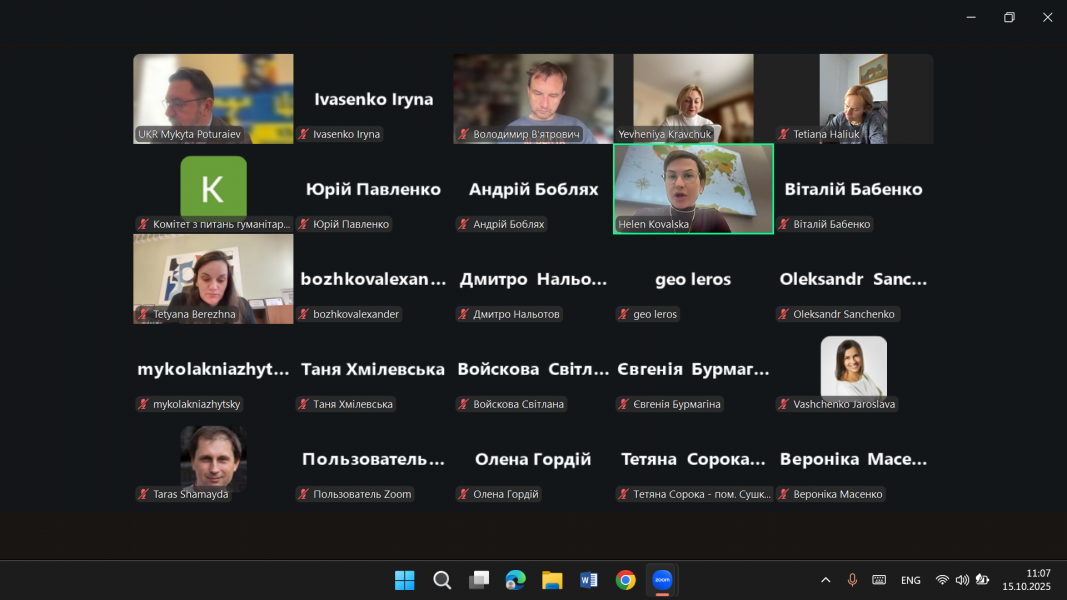Click the Zoom app icon in the taskbar
Screen dimensions: 1067x600
(662, 580)
